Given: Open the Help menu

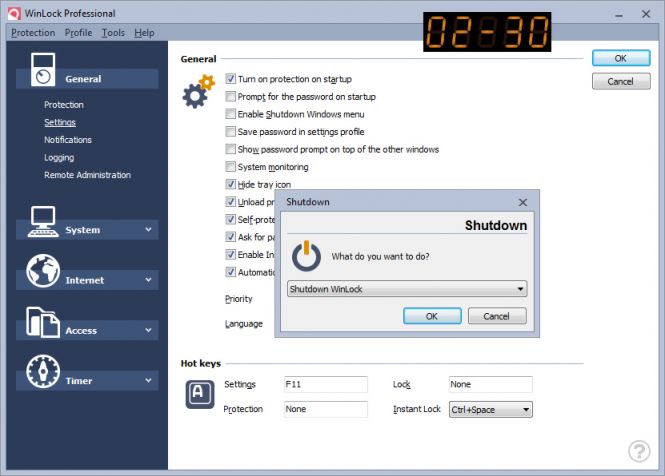Looking at the screenshot, I should click(x=144, y=33).
